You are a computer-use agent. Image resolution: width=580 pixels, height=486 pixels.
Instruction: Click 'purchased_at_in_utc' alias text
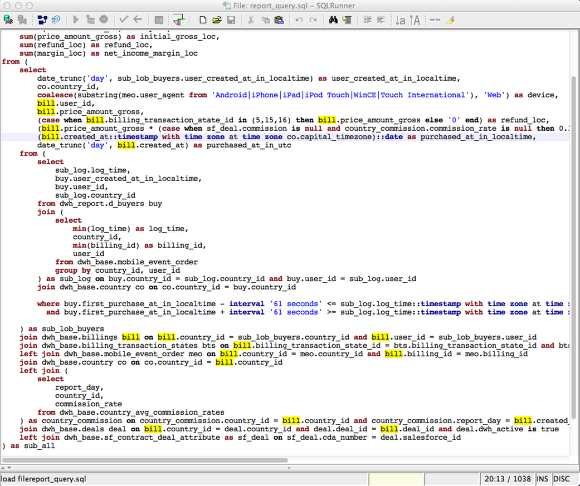[x=249, y=145]
